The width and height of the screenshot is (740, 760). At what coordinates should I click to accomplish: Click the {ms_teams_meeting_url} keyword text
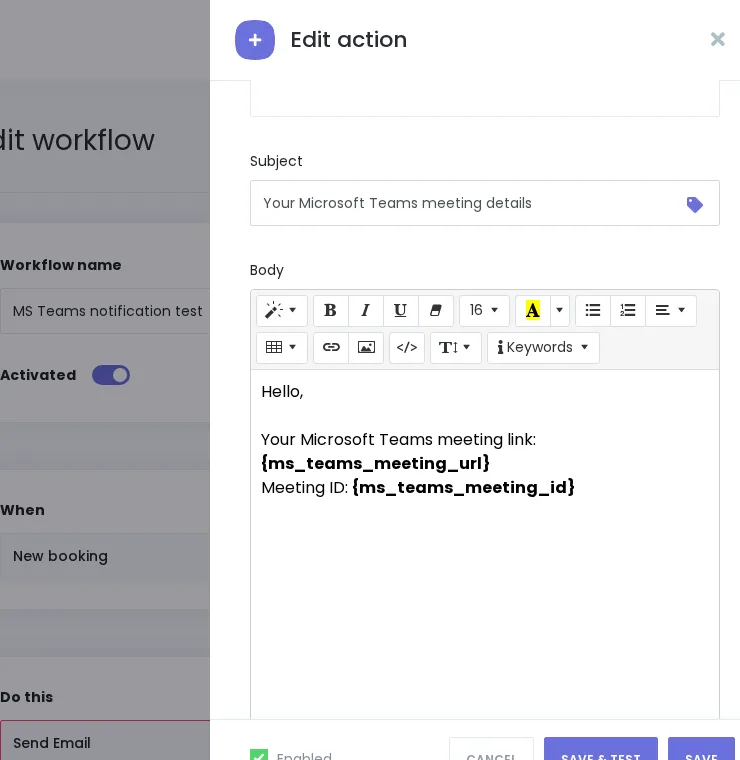point(376,463)
